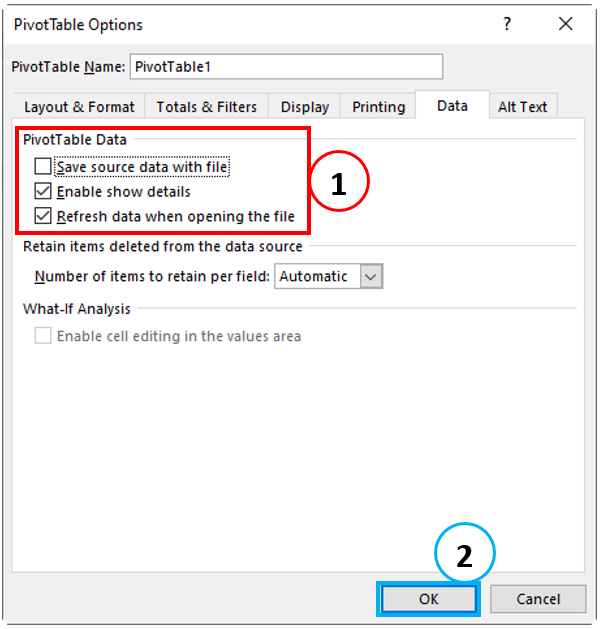Close the PivotTable Options dialog
This screenshot has height=629, width=600.
566,24
